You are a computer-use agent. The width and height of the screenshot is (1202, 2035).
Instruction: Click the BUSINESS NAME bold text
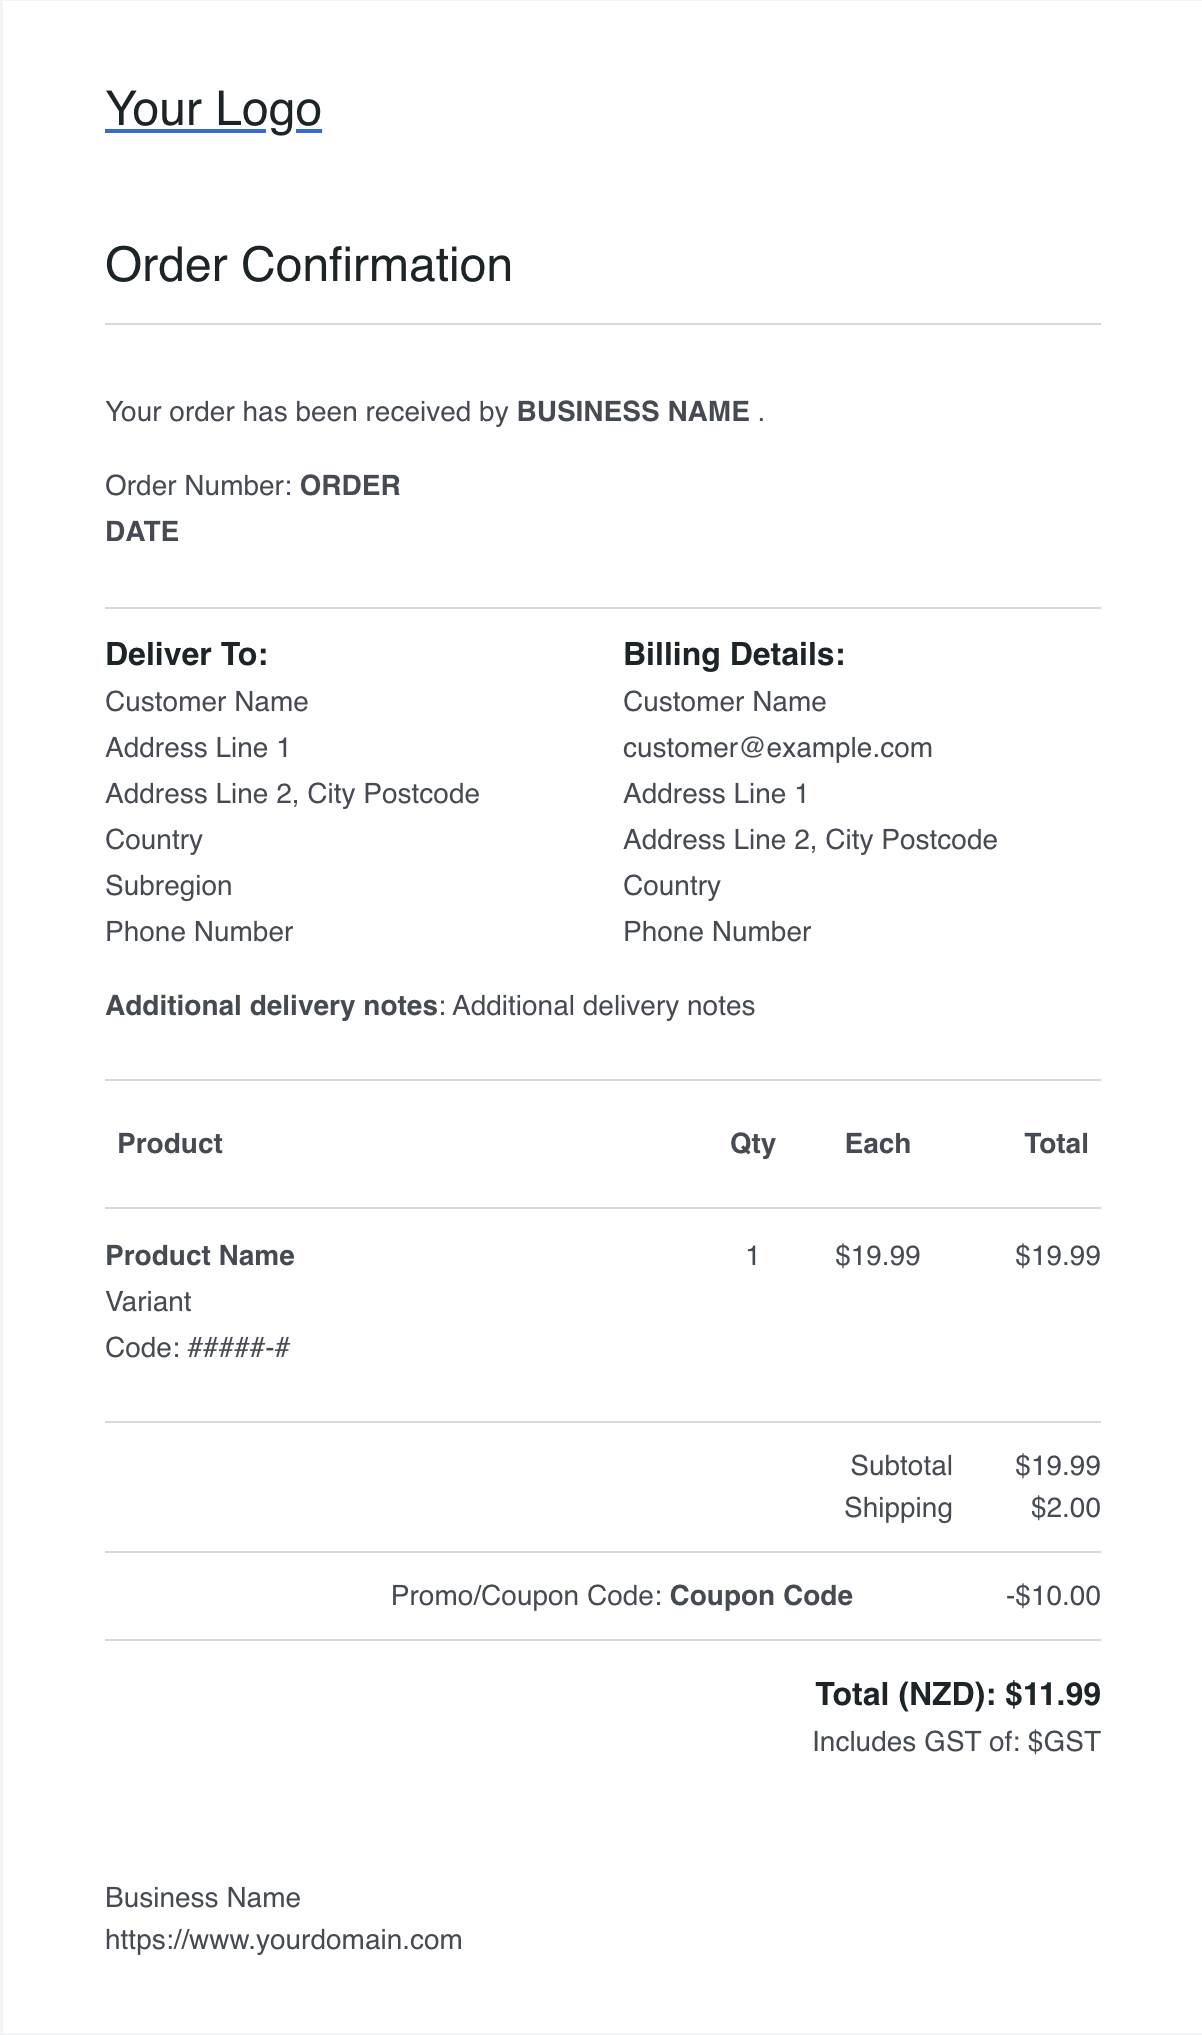(633, 412)
